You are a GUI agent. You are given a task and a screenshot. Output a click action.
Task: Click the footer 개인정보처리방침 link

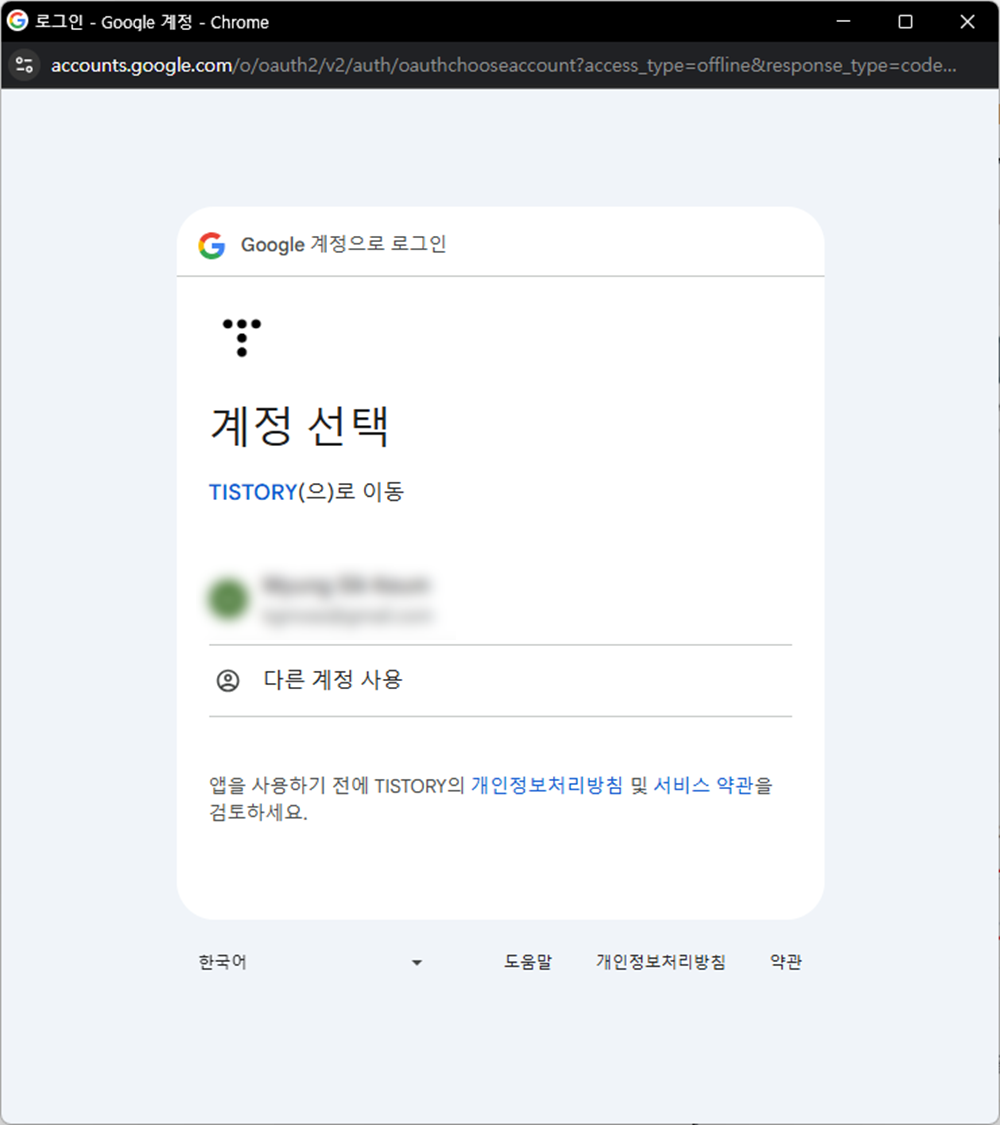click(x=661, y=962)
